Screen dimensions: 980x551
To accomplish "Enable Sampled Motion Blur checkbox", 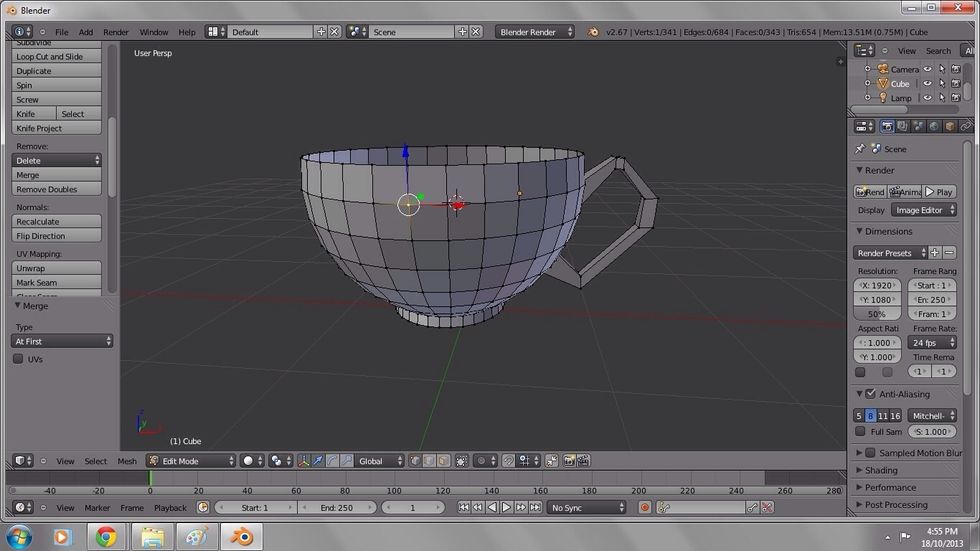I will point(871,453).
